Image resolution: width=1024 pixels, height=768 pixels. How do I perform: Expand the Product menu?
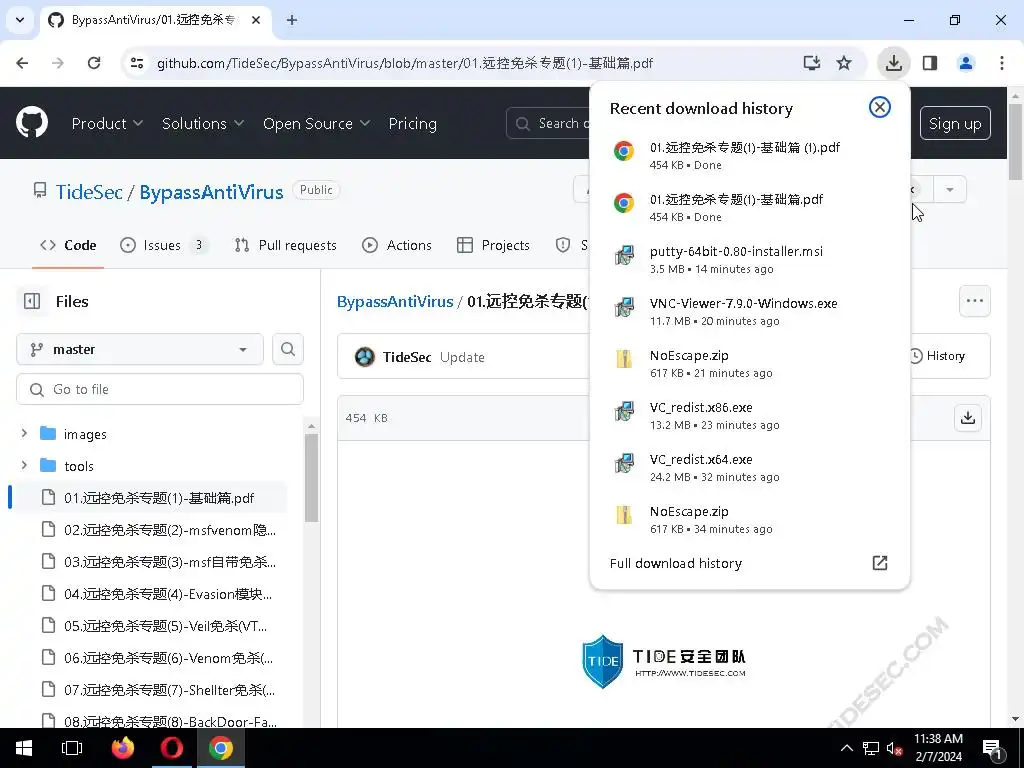pyautogui.click(x=107, y=123)
